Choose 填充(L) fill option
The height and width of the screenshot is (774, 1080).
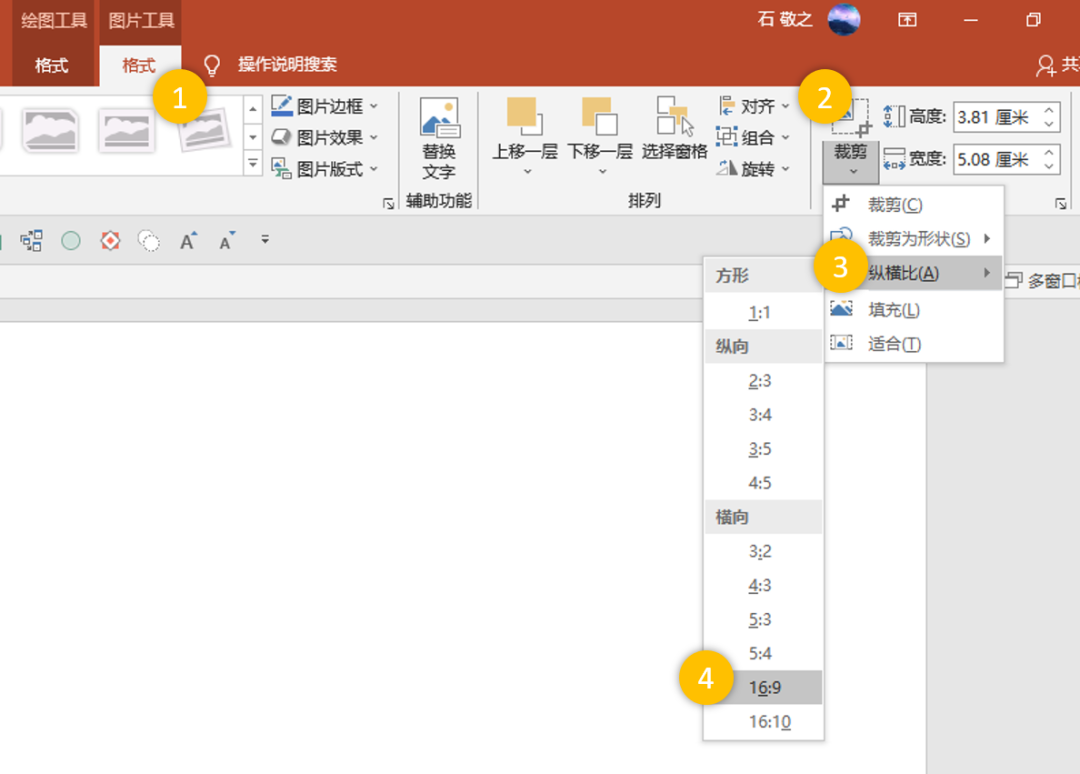[913, 310]
